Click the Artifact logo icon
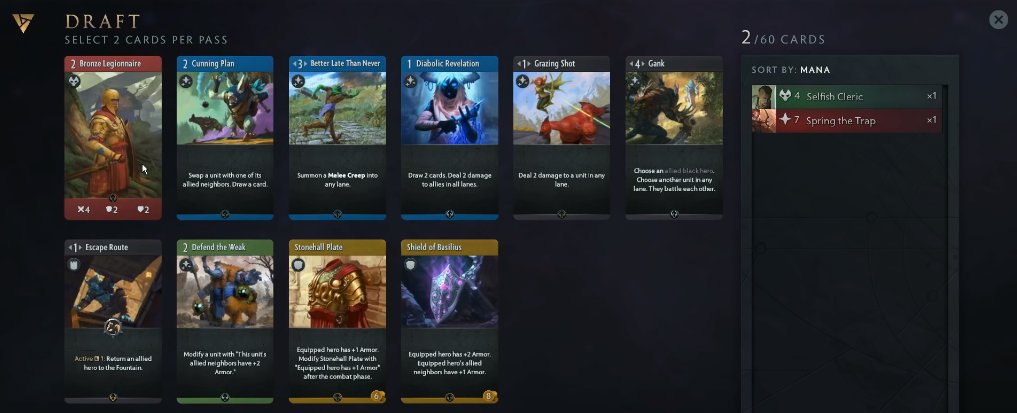 point(23,23)
